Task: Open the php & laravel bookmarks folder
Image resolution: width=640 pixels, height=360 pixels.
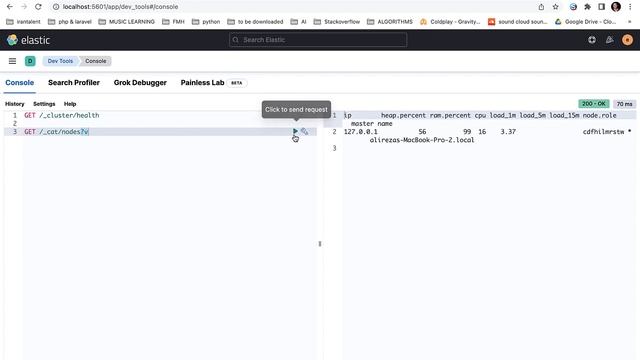Action: tap(70, 22)
